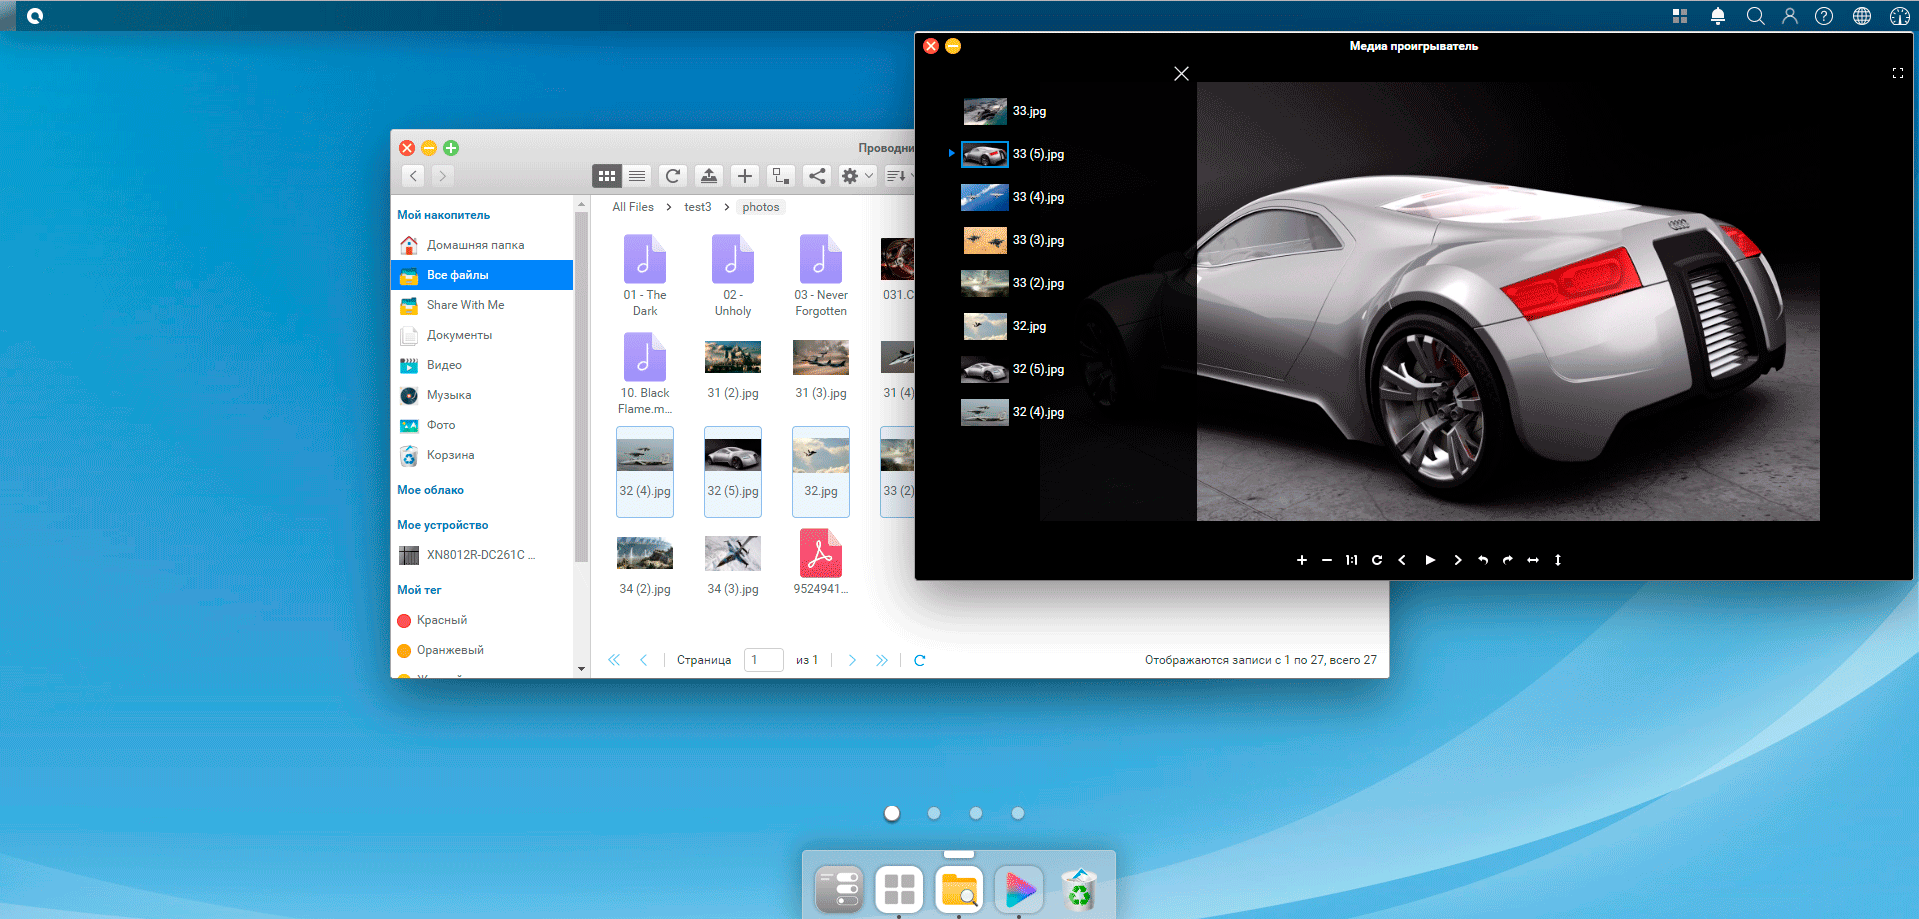Screen dimensions: 1919x919
Task: Zoom out using the minus control
Action: click(1327, 560)
